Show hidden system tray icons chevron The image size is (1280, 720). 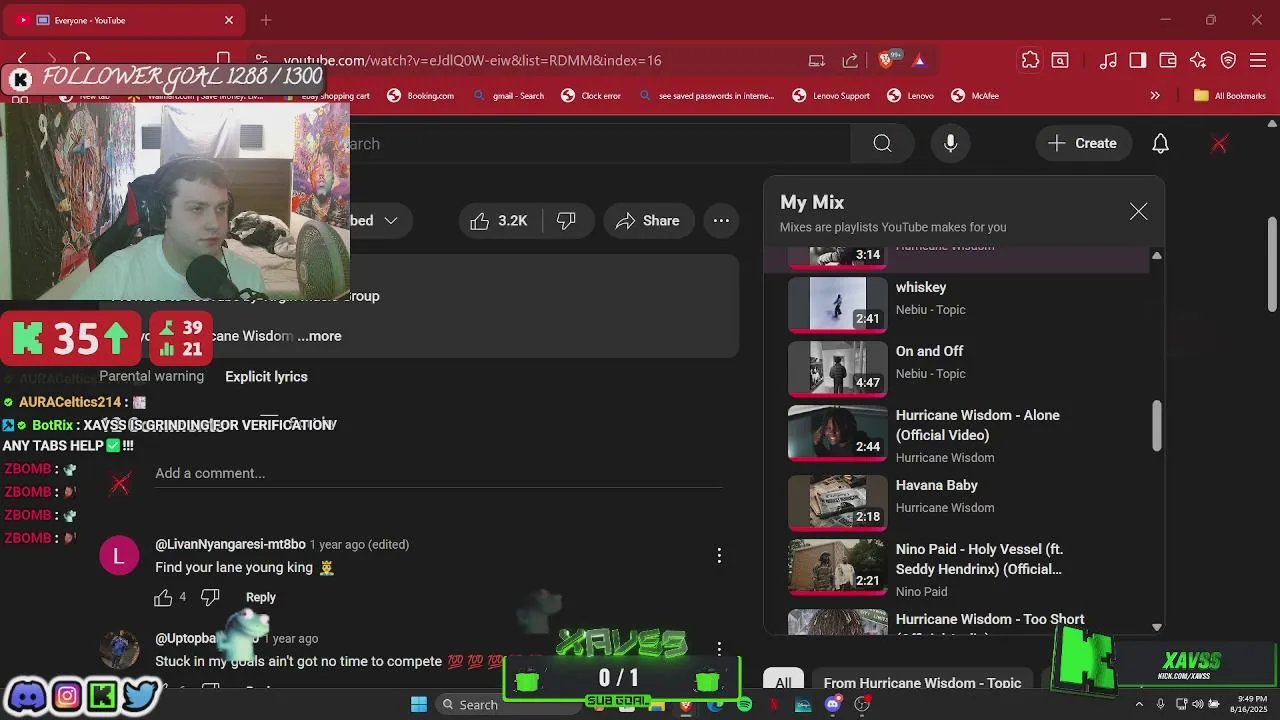1139,704
